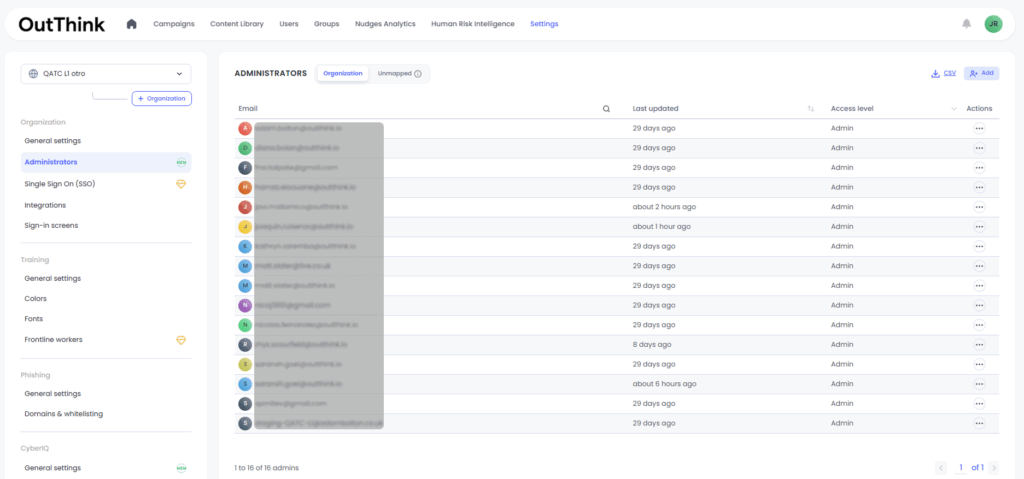This screenshot has width=1024, height=479.
Task: Open Training General settings in sidebar
Action: [x=53, y=278]
